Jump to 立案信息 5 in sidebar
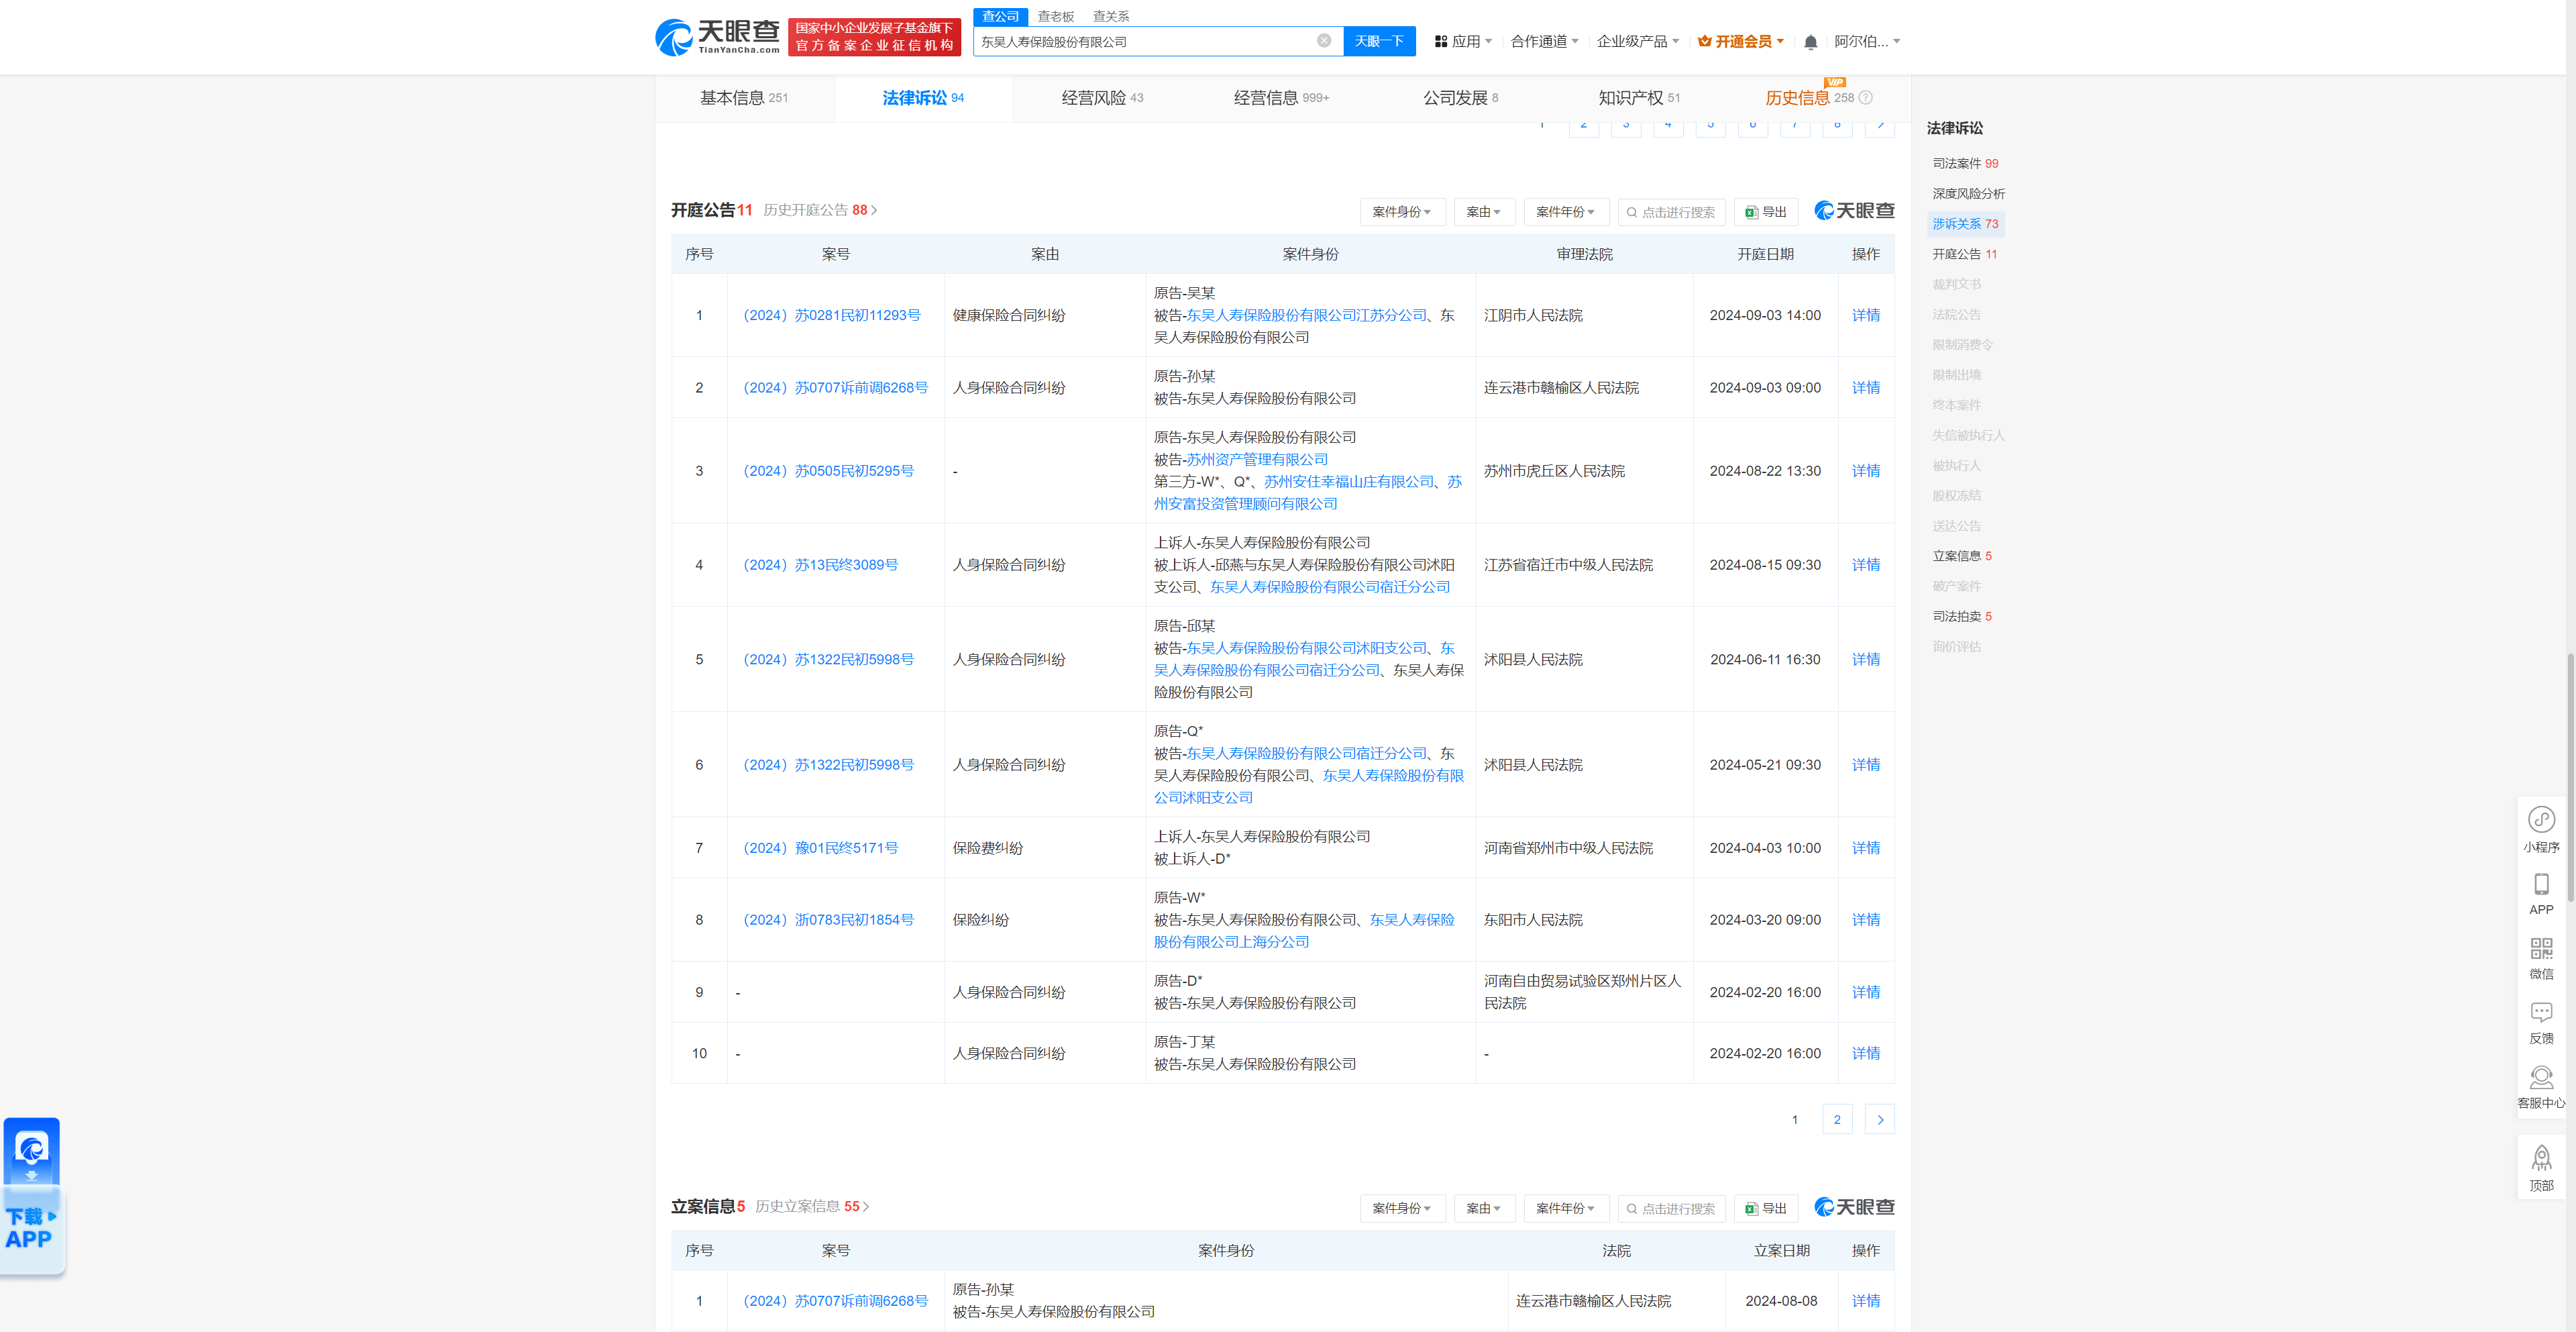 pyautogui.click(x=1962, y=556)
